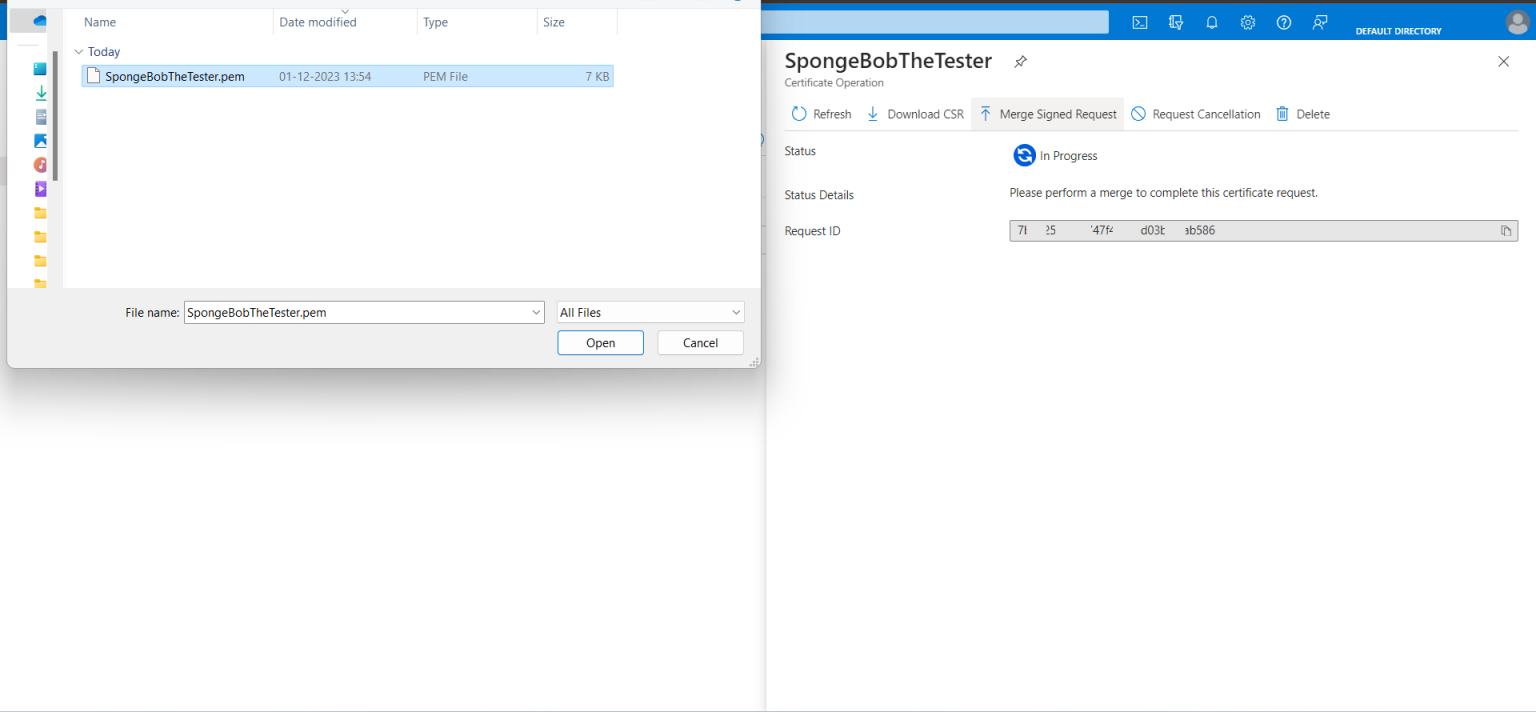This screenshot has width=1536, height=712.
Task: Click the notifications bell icon
Action: click(1211, 22)
